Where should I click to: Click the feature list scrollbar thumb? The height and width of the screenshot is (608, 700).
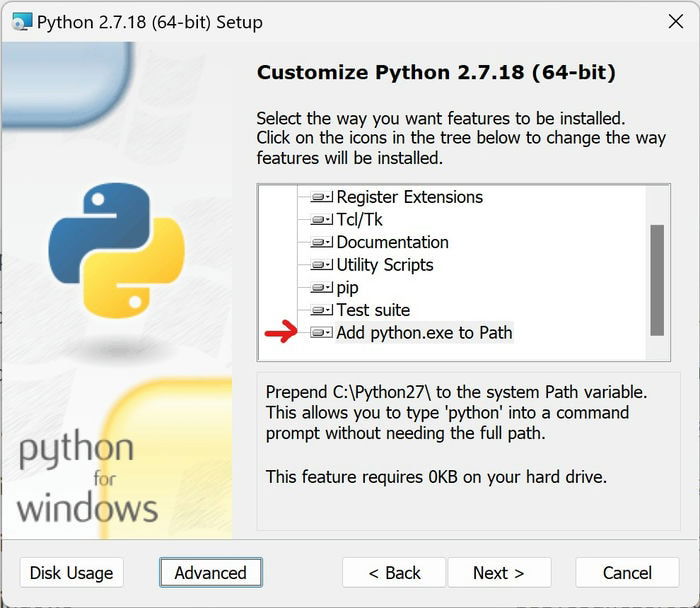pyautogui.click(x=657, y=280)
